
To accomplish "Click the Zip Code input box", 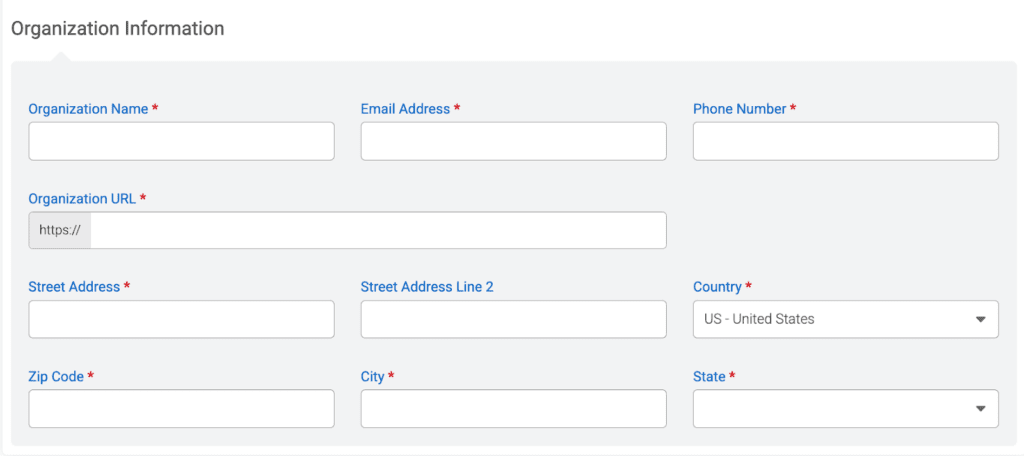I will tap(181, 408).
